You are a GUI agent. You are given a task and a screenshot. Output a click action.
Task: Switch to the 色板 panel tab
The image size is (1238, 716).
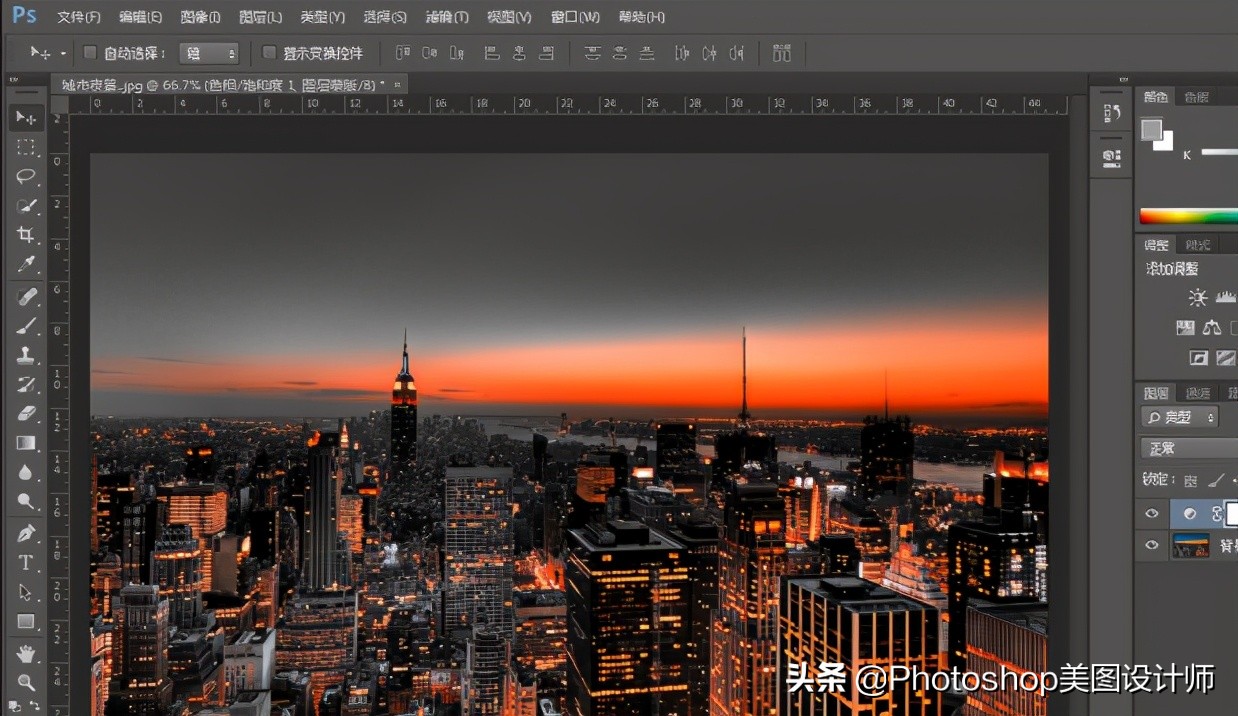click(x=1195, y=96)
